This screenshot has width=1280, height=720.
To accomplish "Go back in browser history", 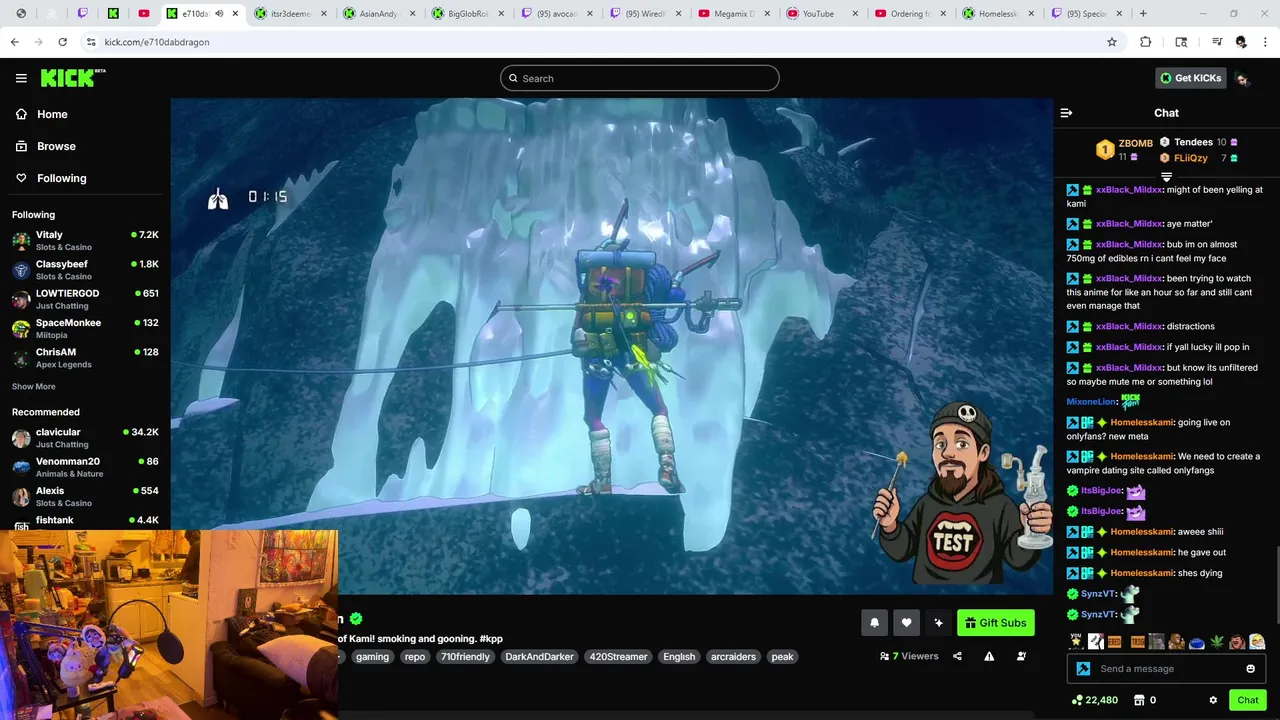I will coord(14,42).
